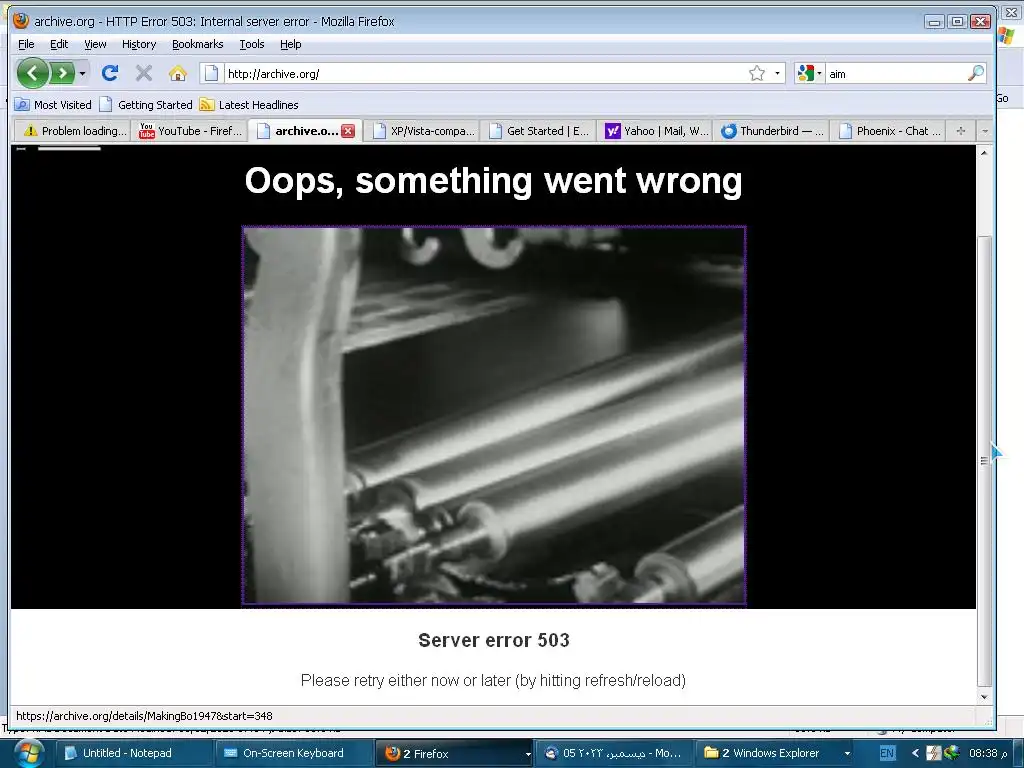Image resolution: width=1024 pixels, height=768 pixels.
Task: Go to Home page icon
Action: [x=178, y=73]
